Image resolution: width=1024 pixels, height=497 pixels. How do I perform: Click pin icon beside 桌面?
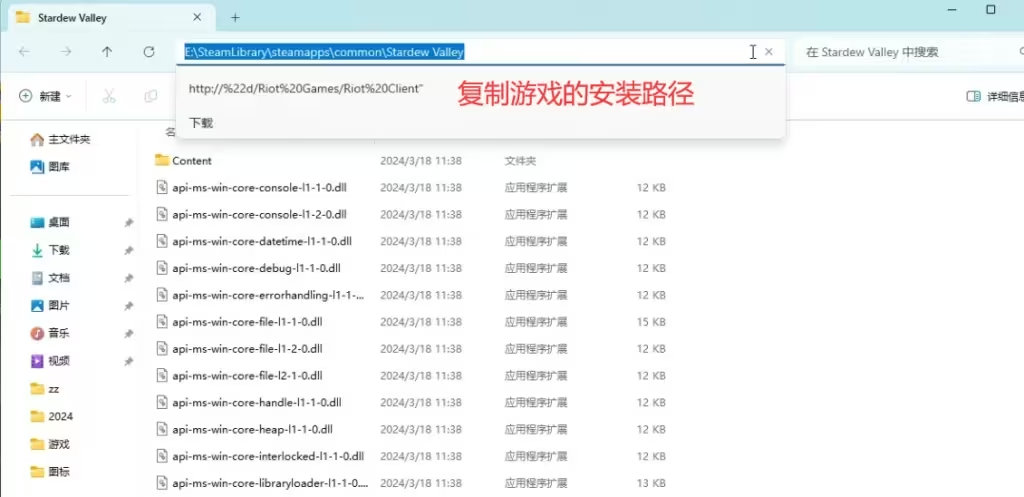(129, 223)
